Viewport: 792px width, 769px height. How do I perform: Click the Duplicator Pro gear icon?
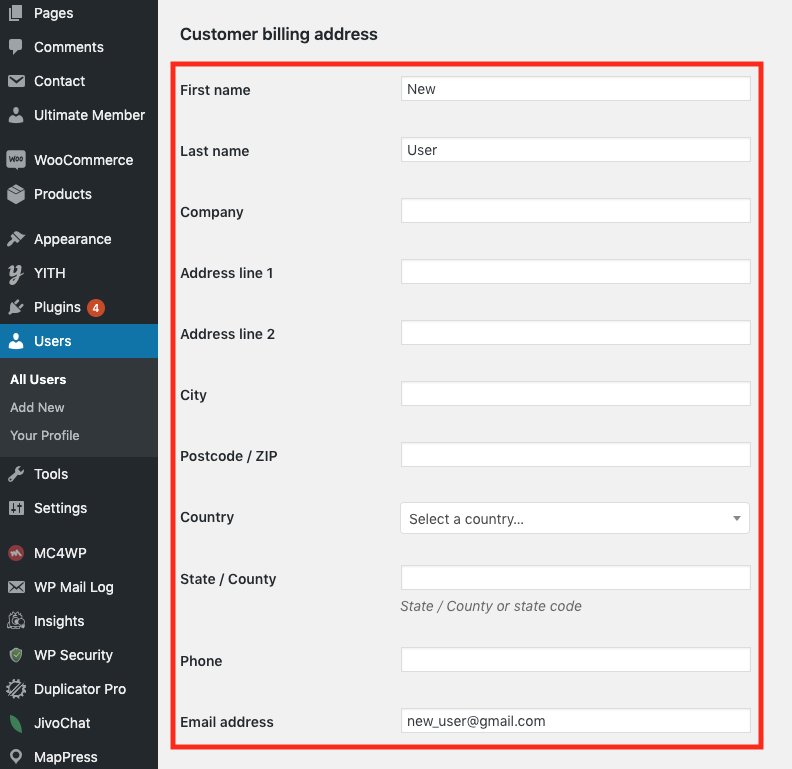click(x=15, y=689)
